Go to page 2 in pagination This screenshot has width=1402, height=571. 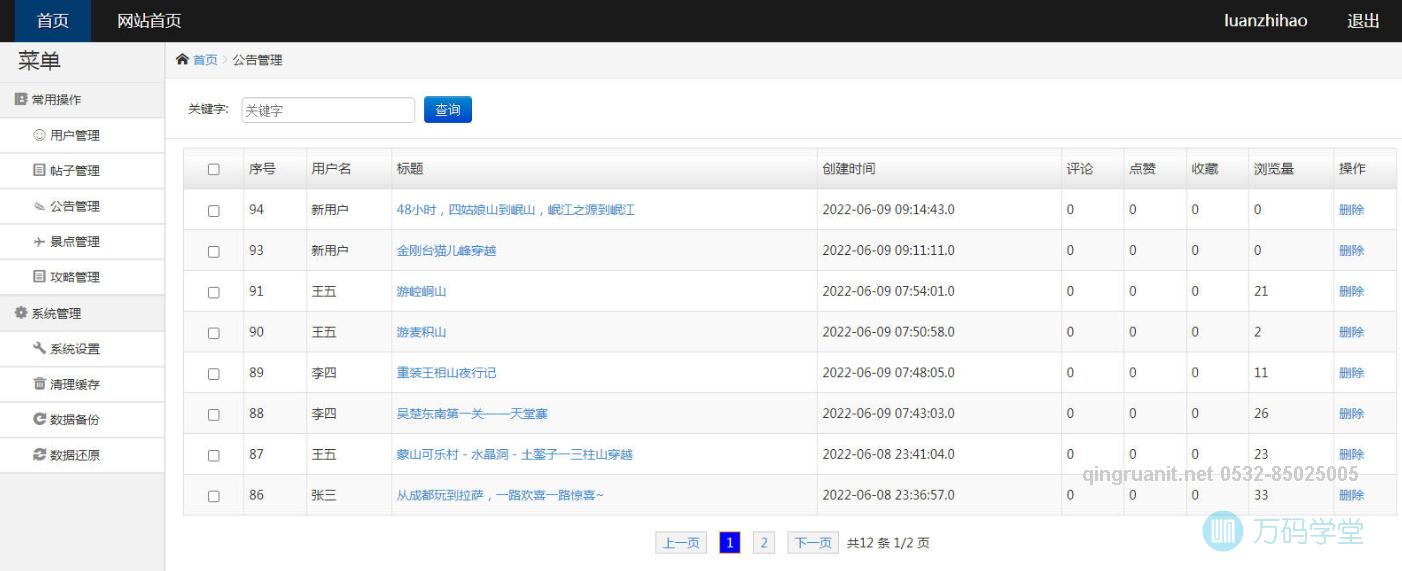pyautogui.click(x=764, y=543)
